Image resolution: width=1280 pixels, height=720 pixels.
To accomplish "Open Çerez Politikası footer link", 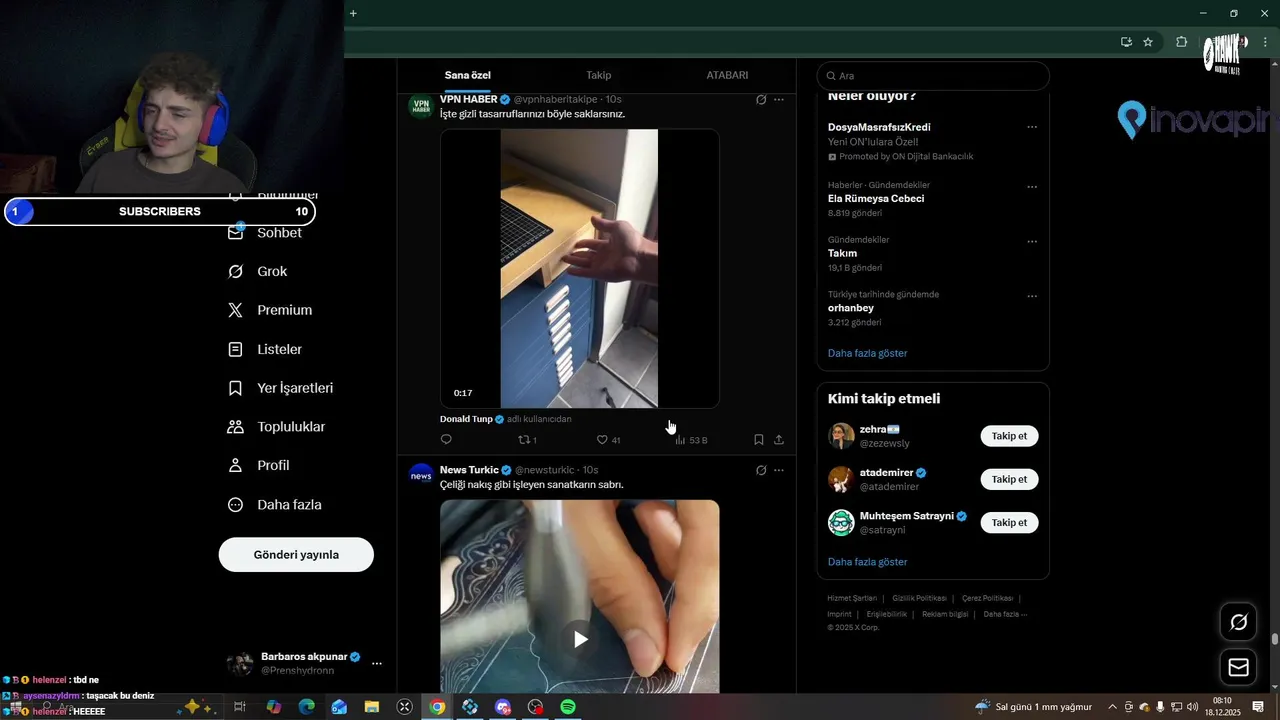I will tap(987, 598).
